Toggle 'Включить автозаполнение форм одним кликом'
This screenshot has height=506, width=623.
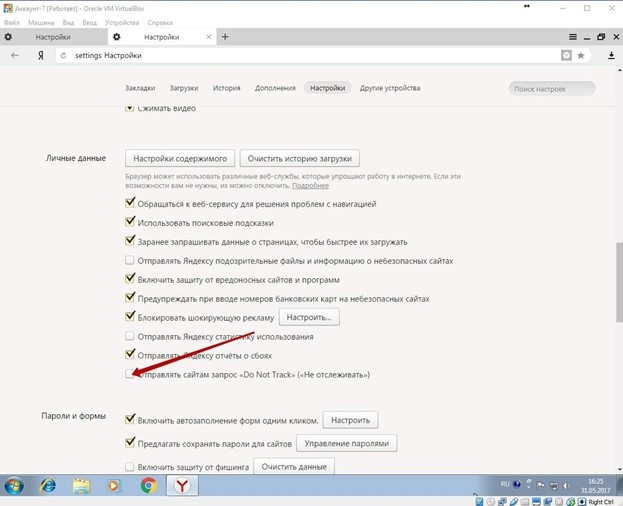click(x=130, y=419)
